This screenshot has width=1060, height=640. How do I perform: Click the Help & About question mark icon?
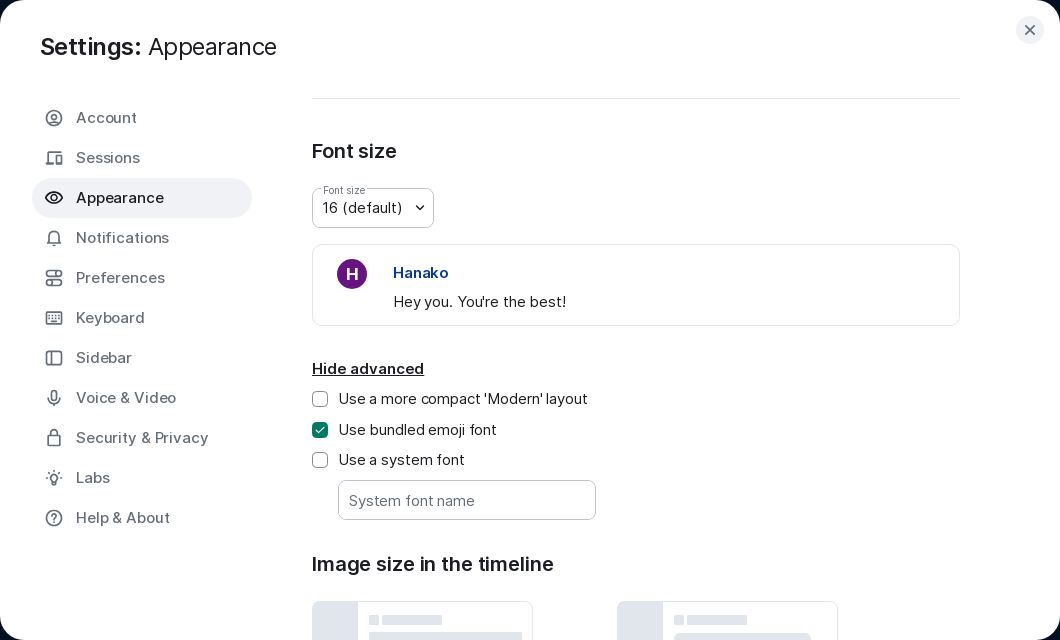tap(54, 518)
